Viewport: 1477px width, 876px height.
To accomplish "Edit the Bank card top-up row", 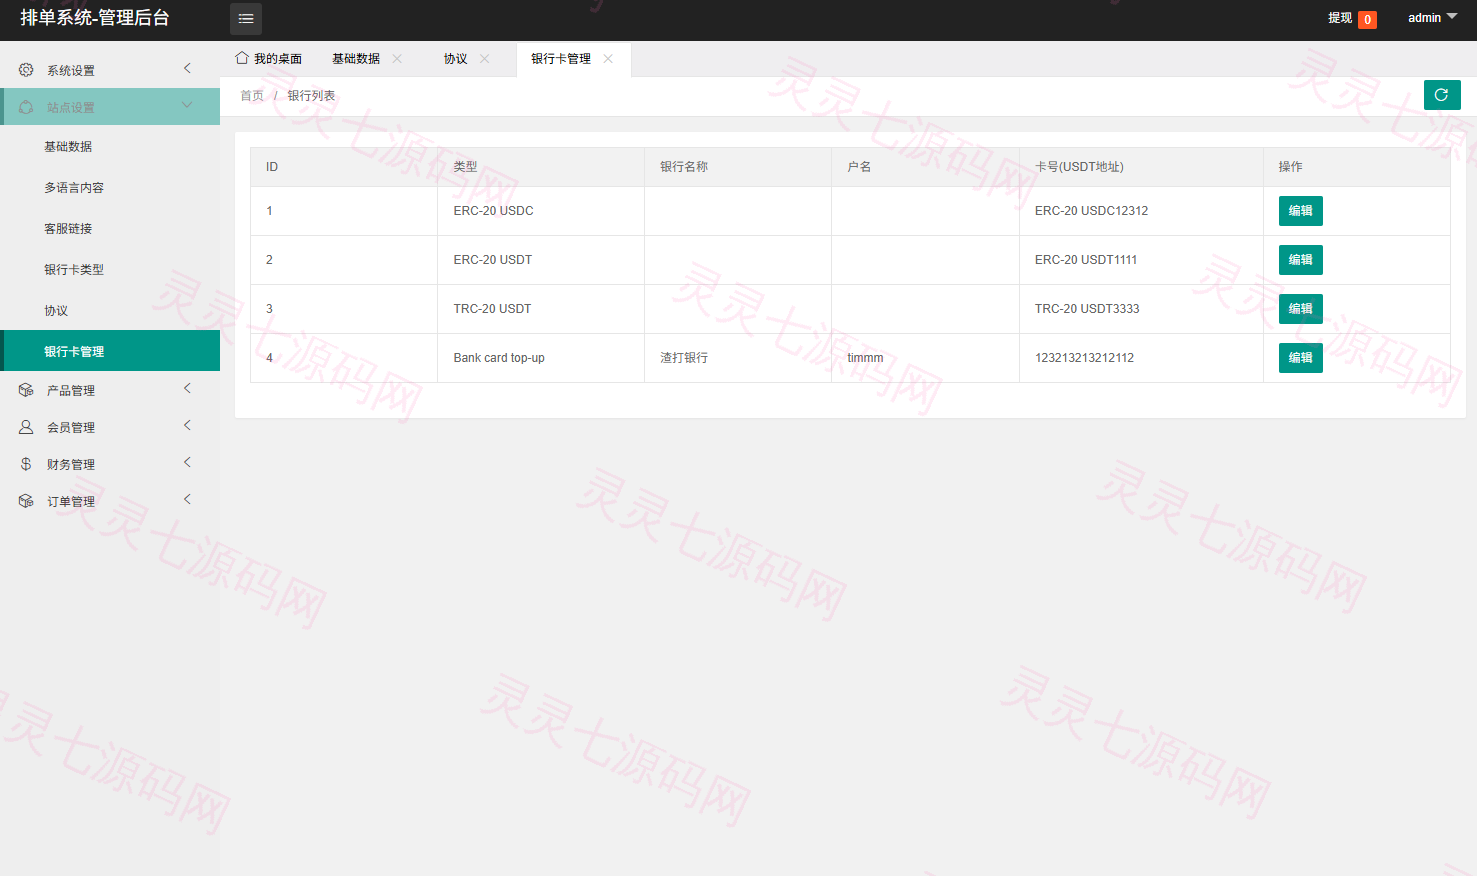I will pos(1300,358).
